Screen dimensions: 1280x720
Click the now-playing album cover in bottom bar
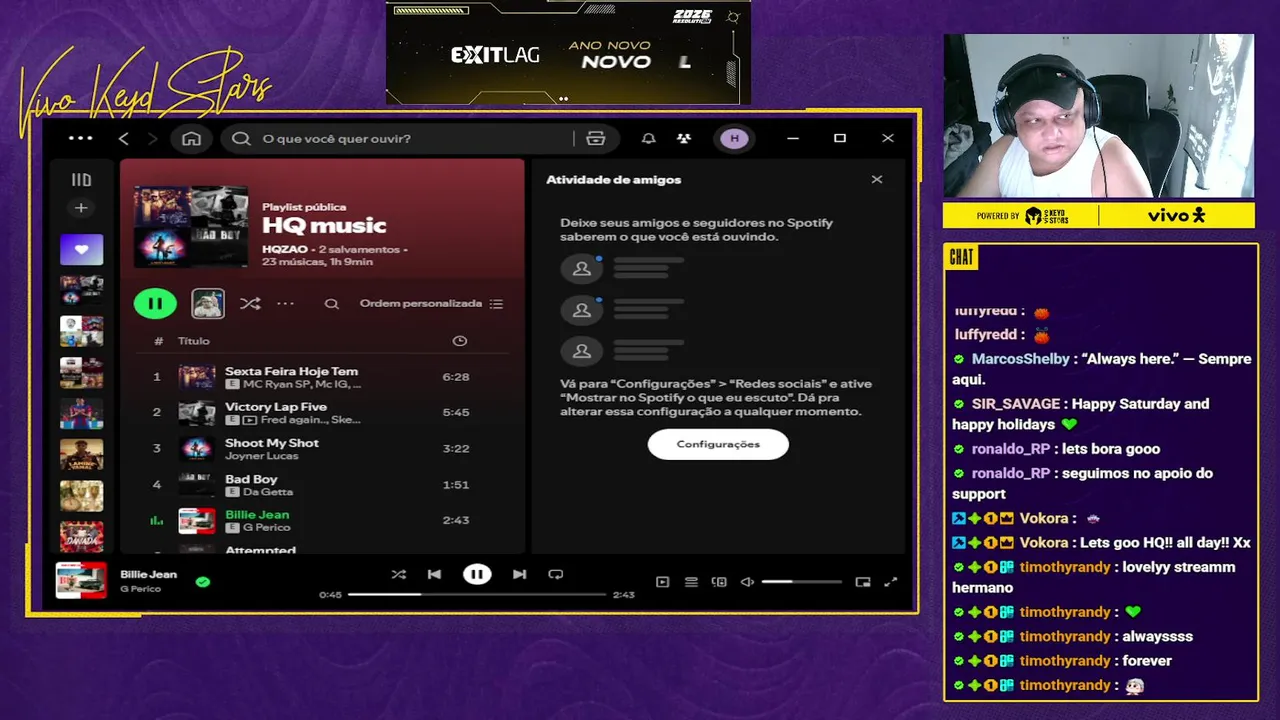[x=81, y=580]
